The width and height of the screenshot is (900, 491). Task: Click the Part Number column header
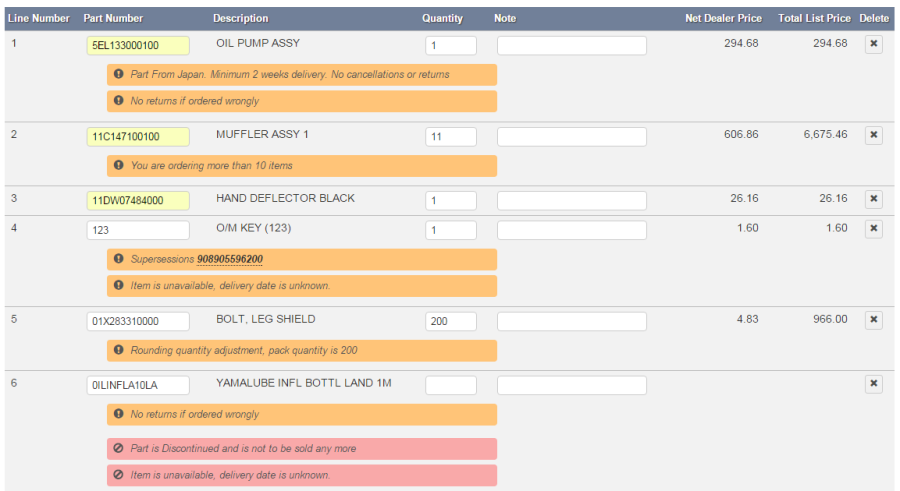(113, 18)
